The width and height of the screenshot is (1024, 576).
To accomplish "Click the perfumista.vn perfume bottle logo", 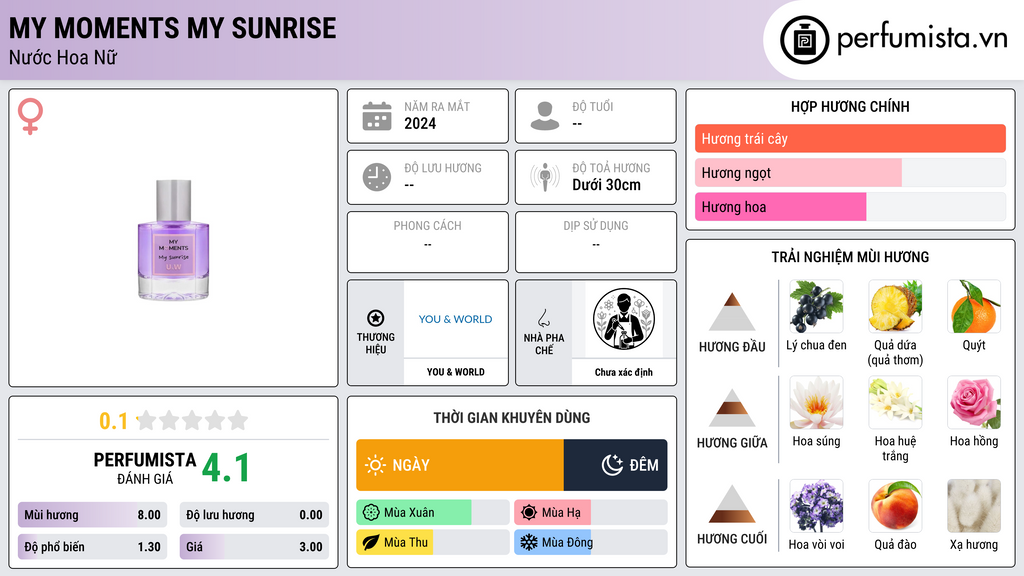I will click(x=804, y=40).
